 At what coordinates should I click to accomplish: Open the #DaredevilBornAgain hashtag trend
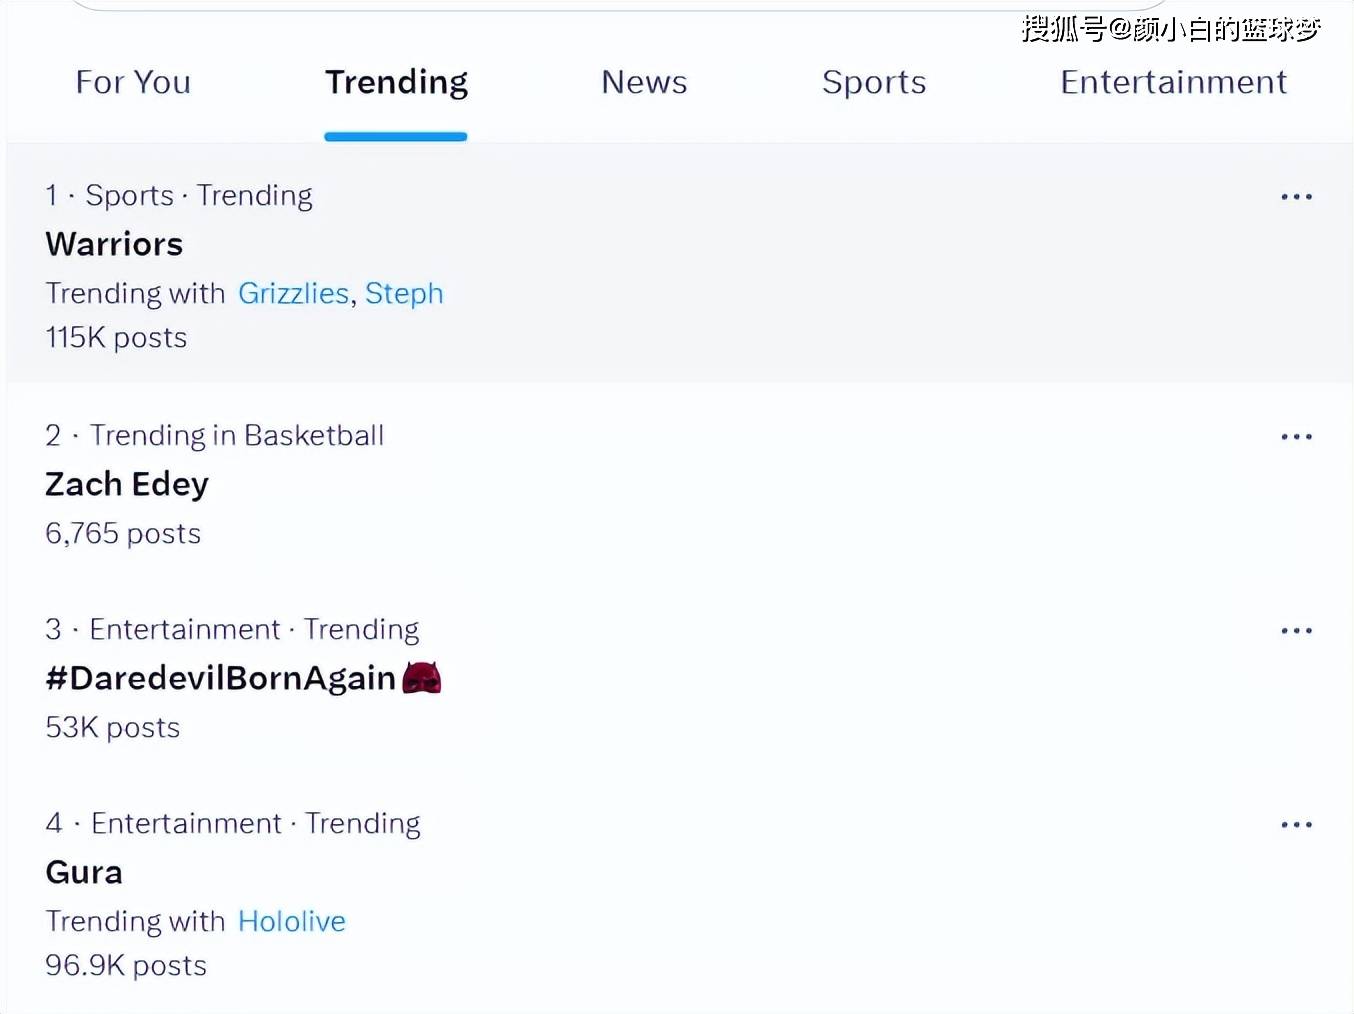220,678
